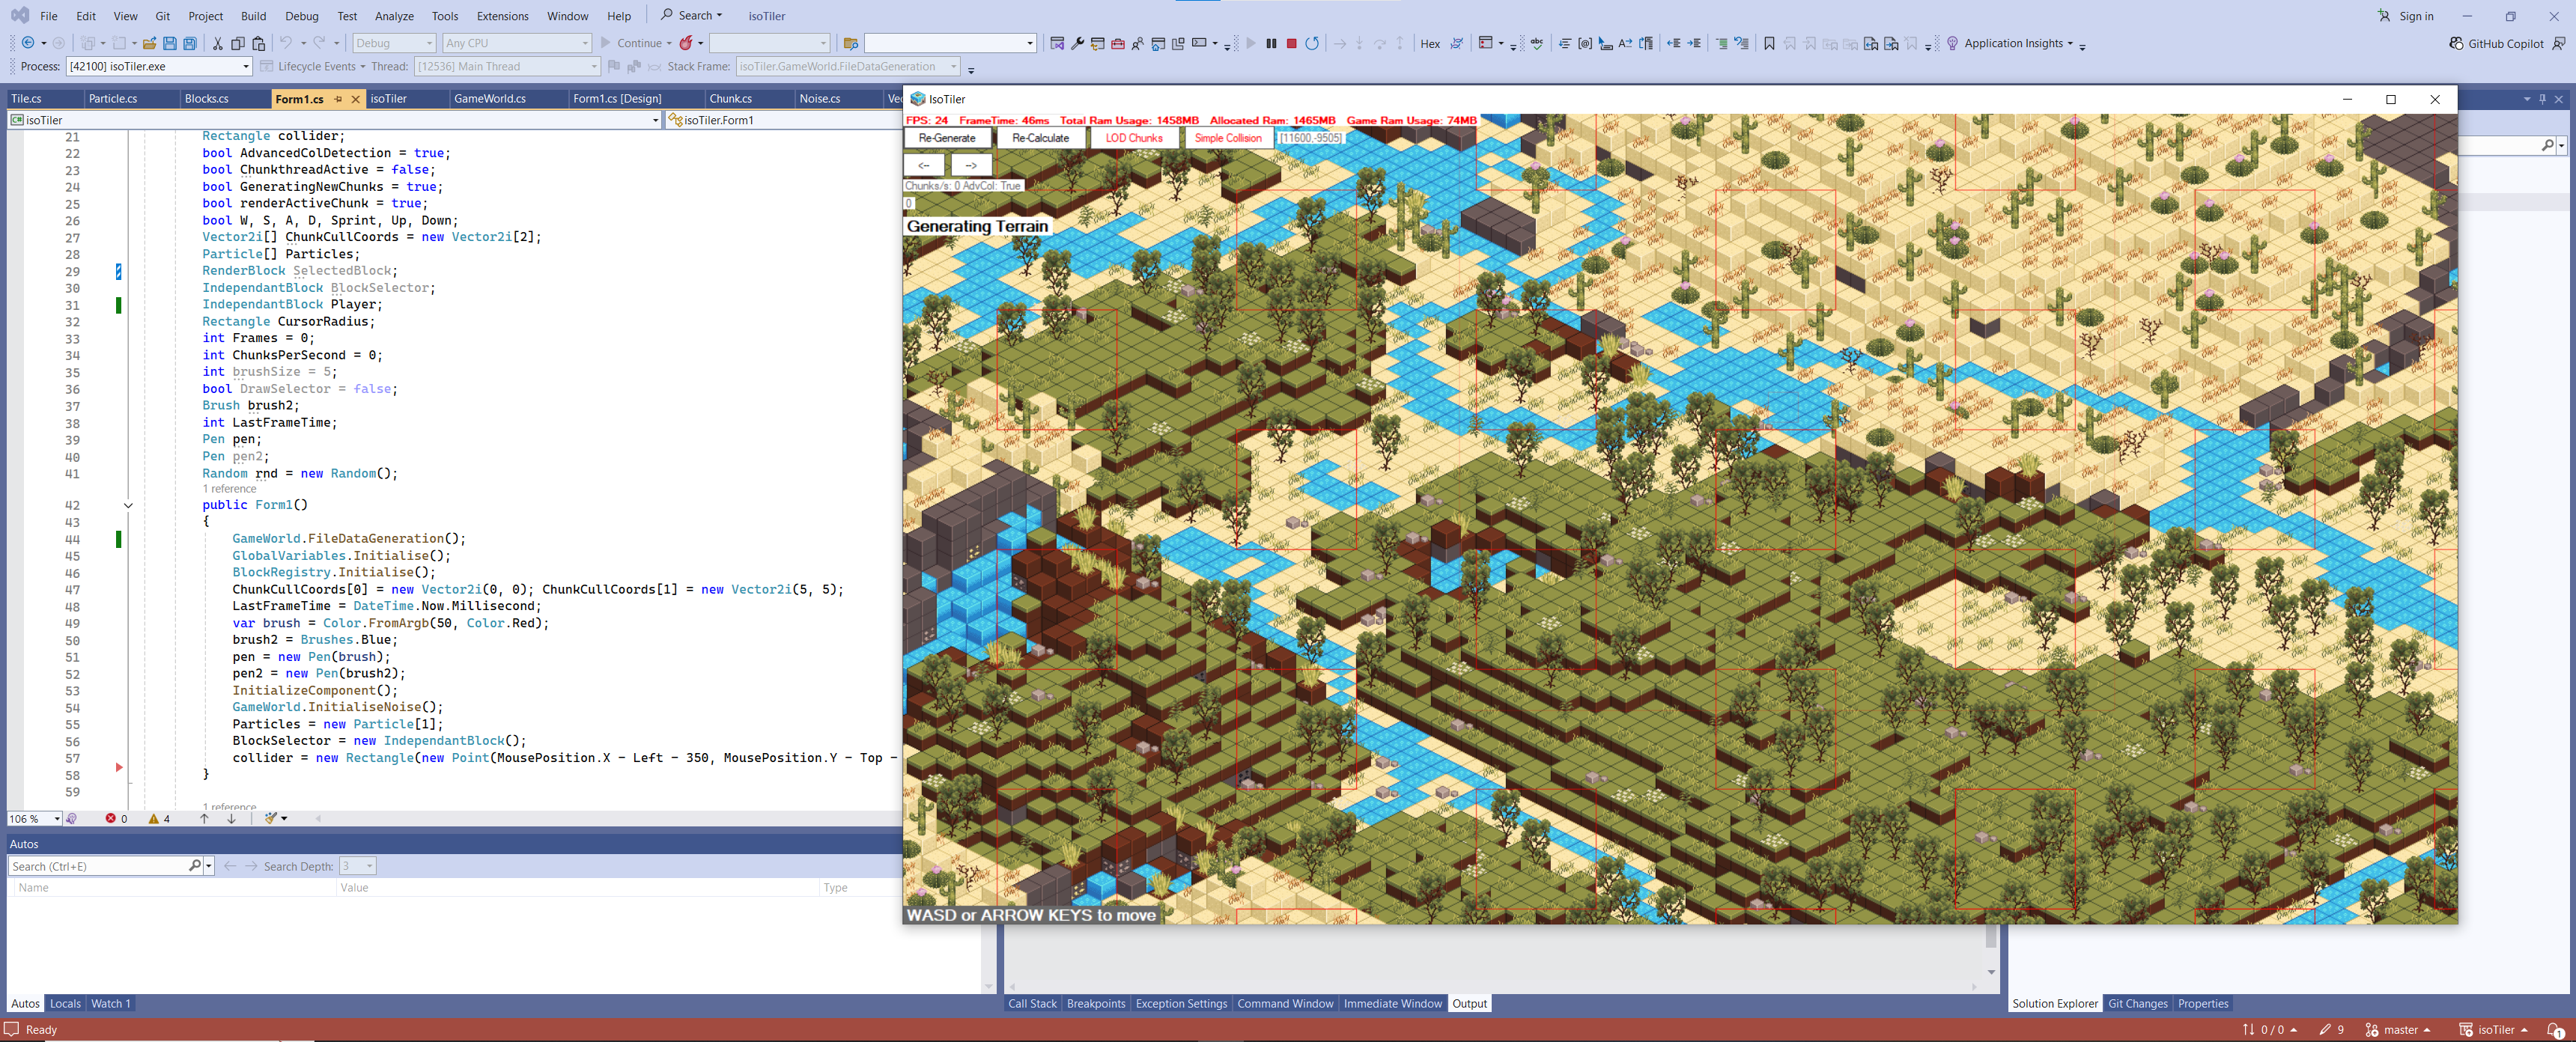Collapse the Form1 constructor code block
This screenshot has height=1042, width=2576.
tap(128, 505)
